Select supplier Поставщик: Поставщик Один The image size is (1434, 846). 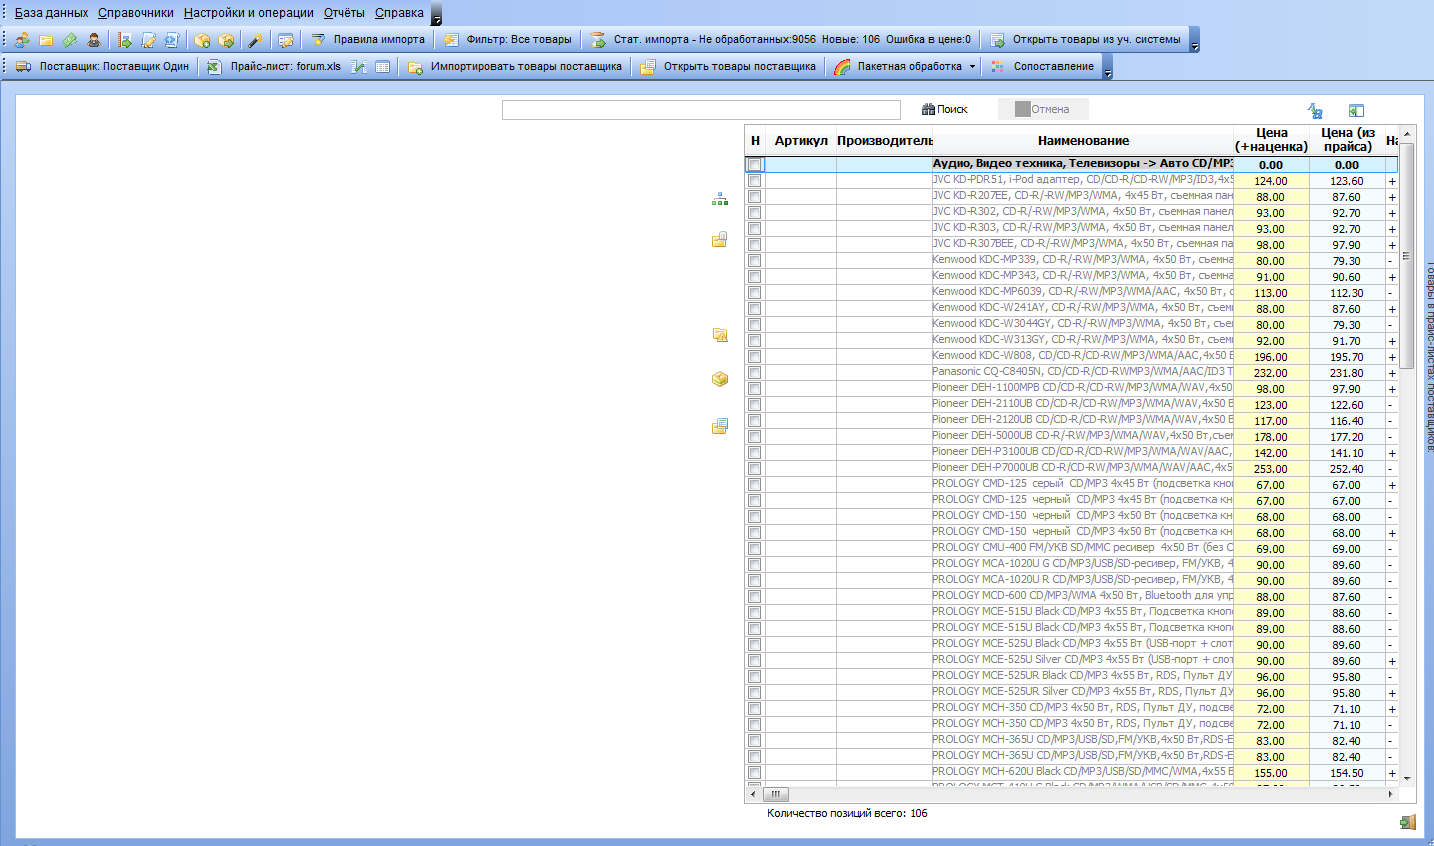point(103,67)
